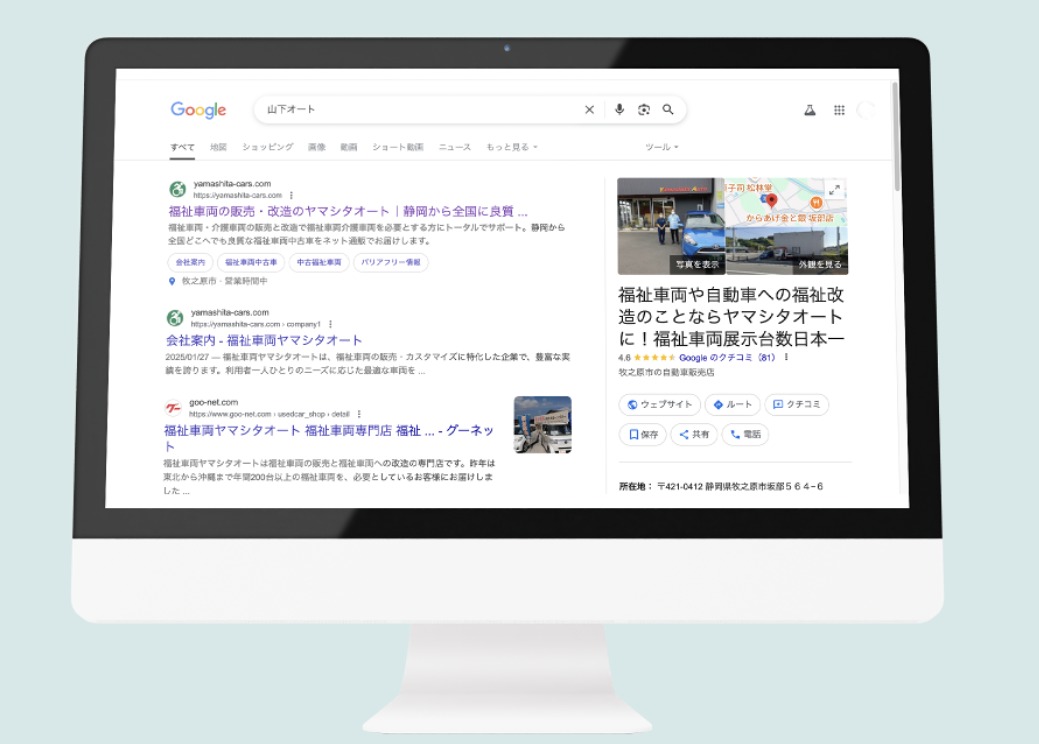
Task: Switch to the 地図 tab
Action: [218, 147]
